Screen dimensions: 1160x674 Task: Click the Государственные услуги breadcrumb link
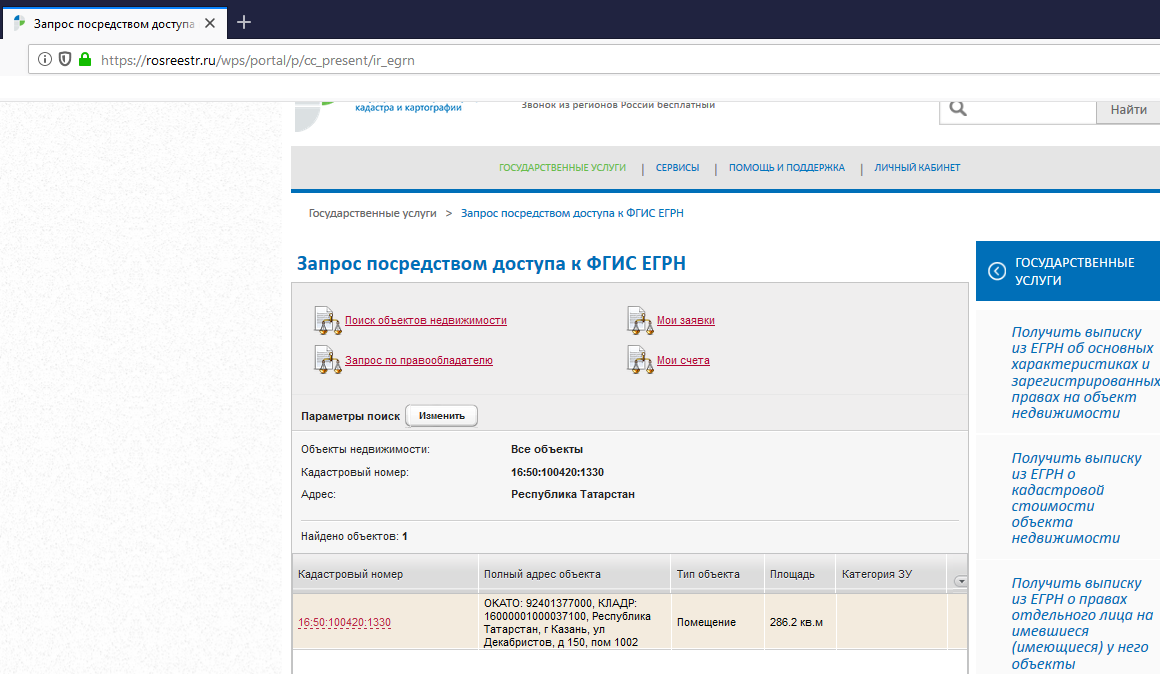click(372, 213)
